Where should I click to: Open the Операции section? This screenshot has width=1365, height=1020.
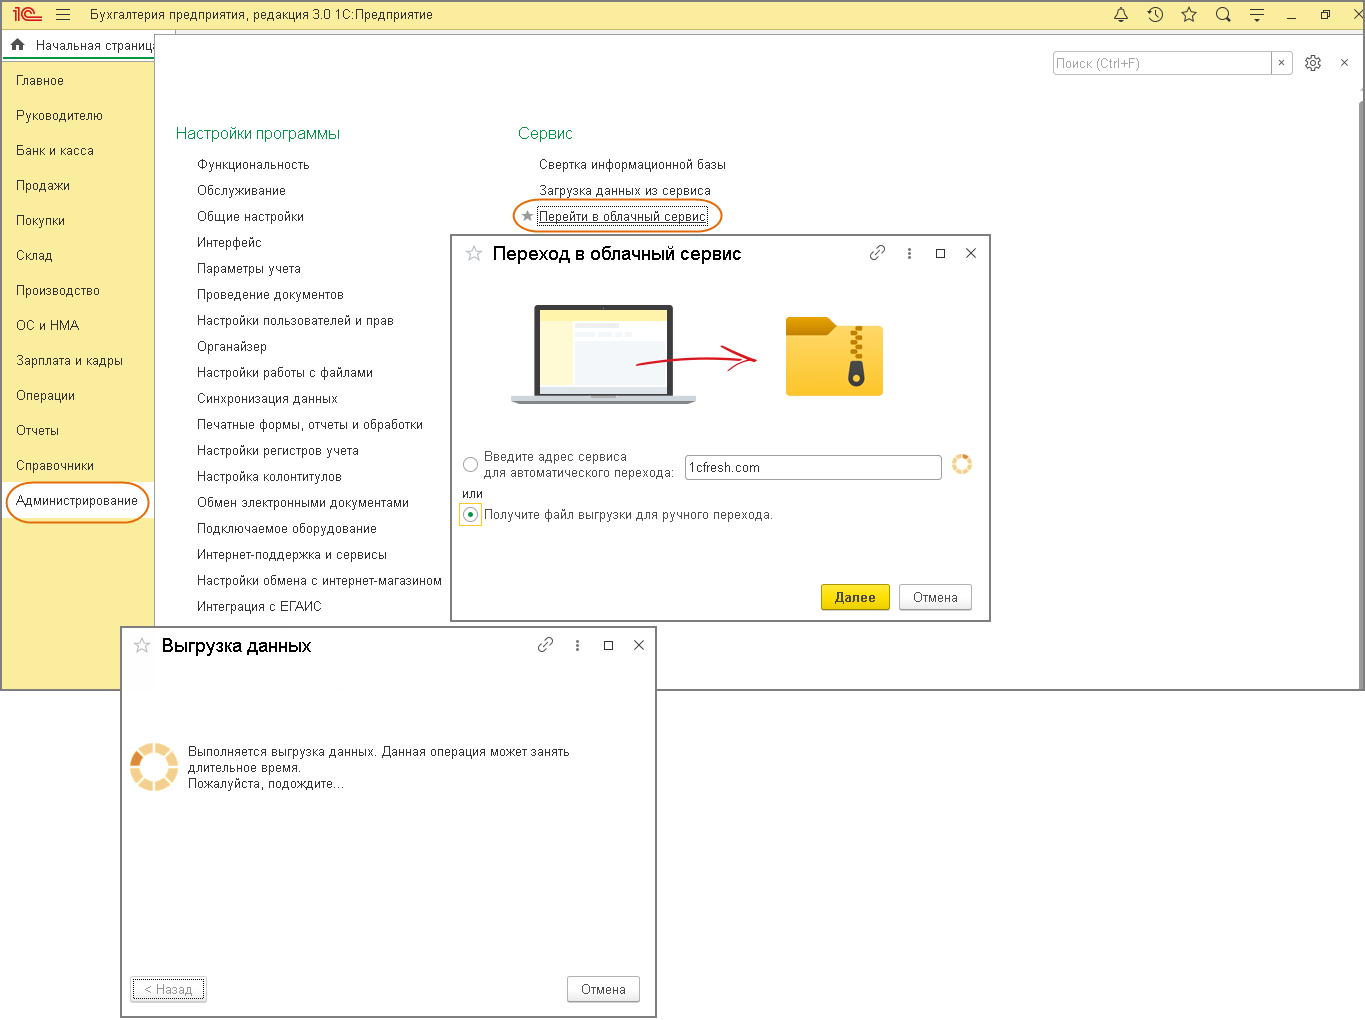pos(45,395)
